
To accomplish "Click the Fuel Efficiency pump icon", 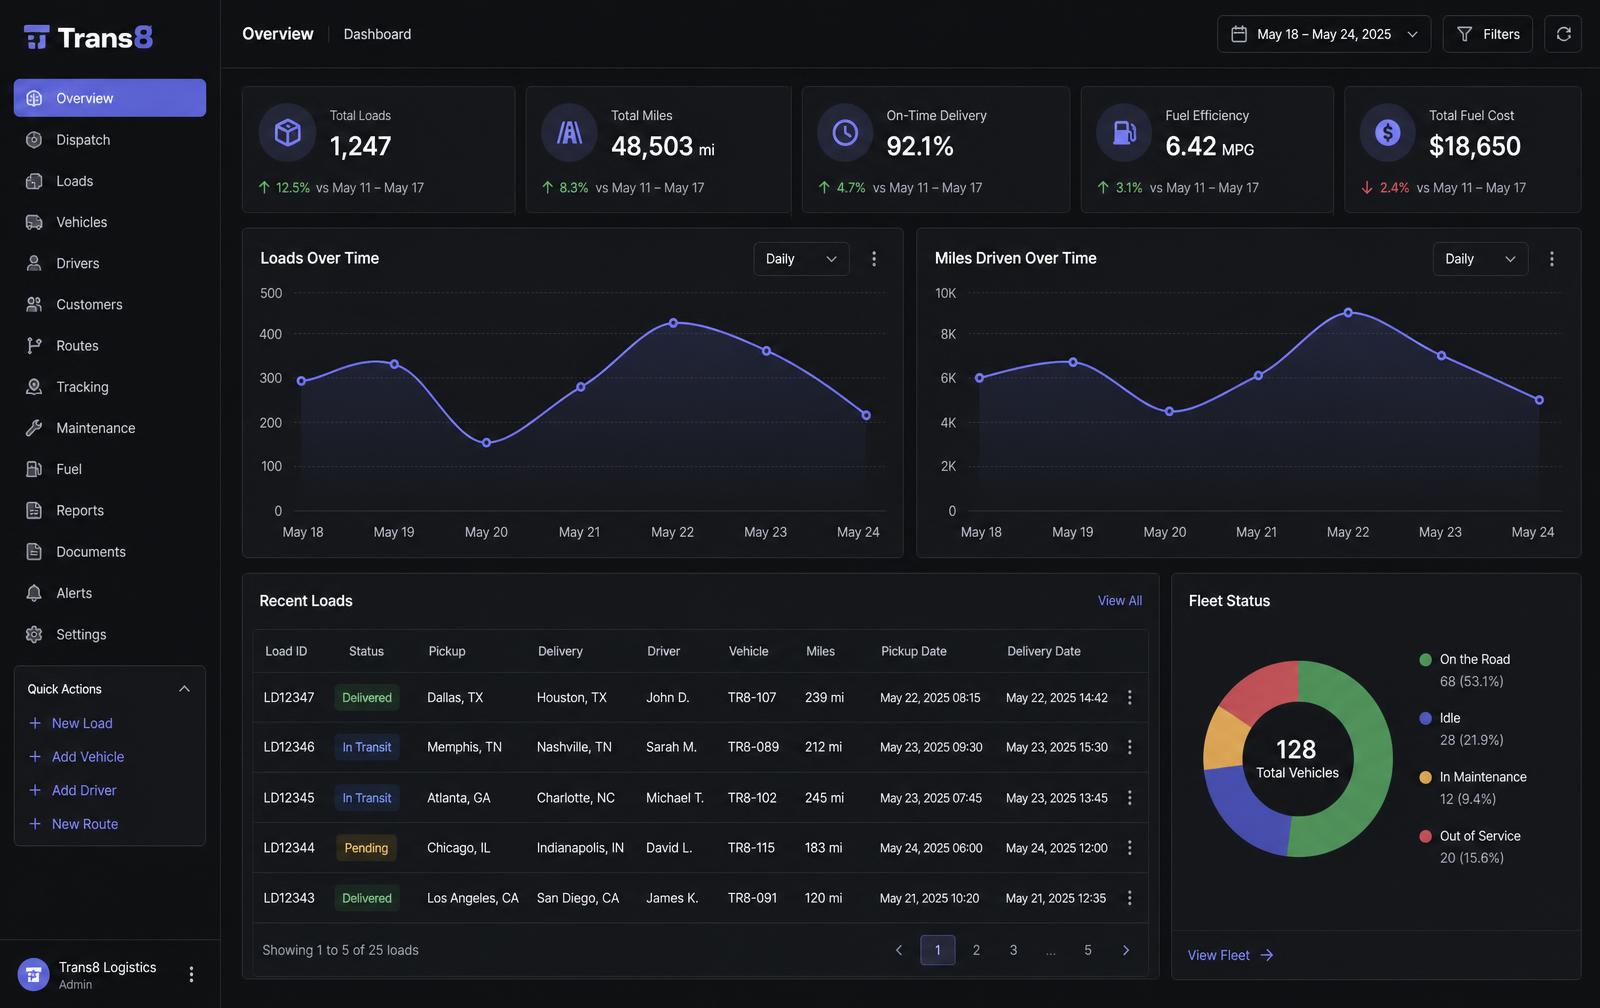I will point(1124,132).
